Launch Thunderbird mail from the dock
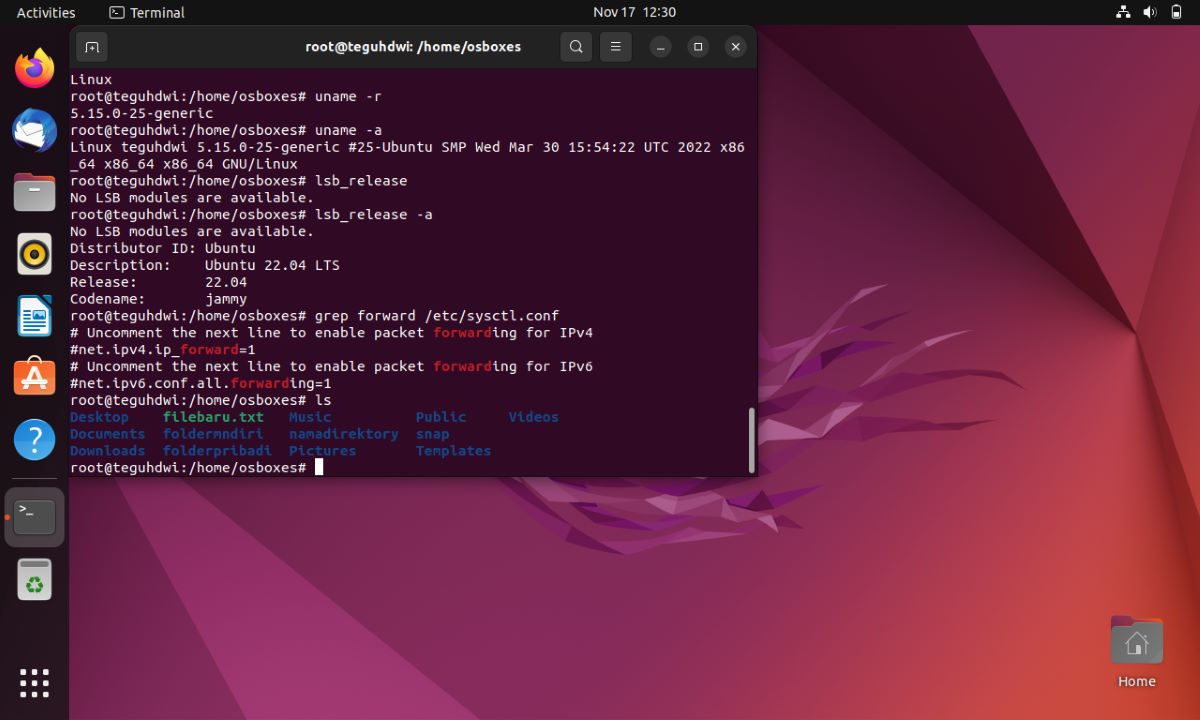The height and width of the screenshot is (720, 1200). [x=34, y=130]
